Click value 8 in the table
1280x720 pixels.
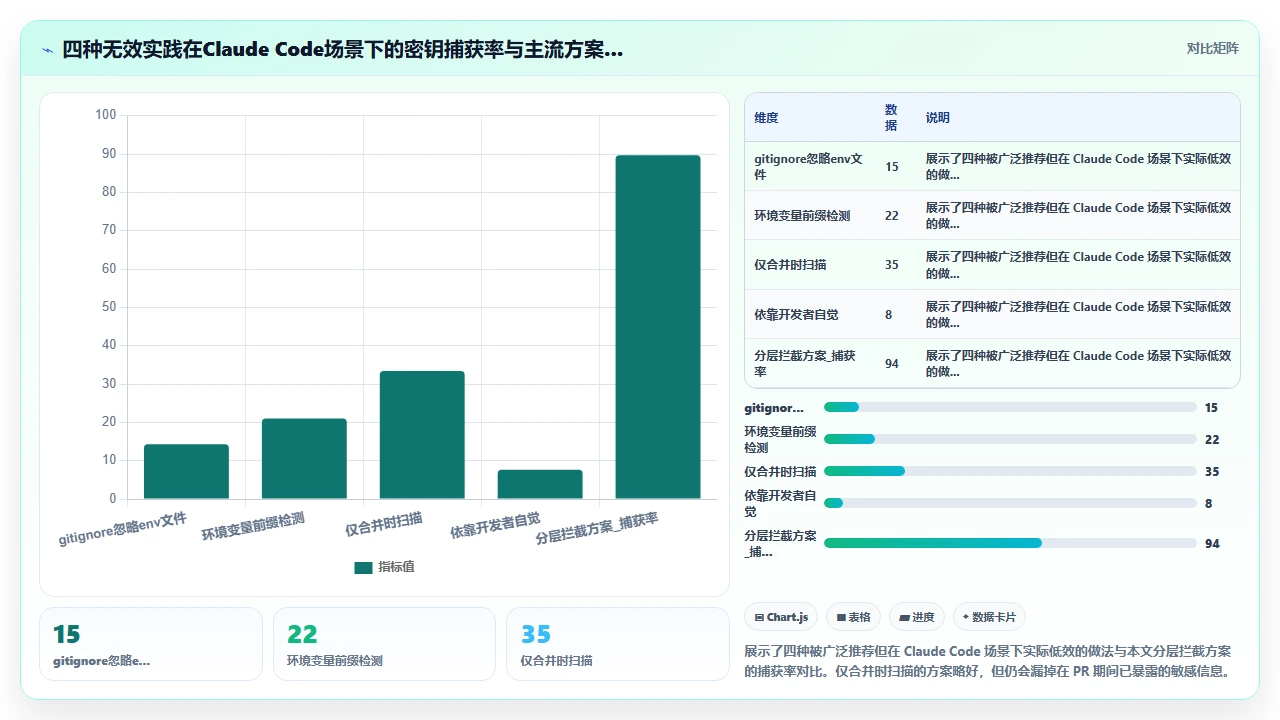pyautogui.click(x=888, y=314)
